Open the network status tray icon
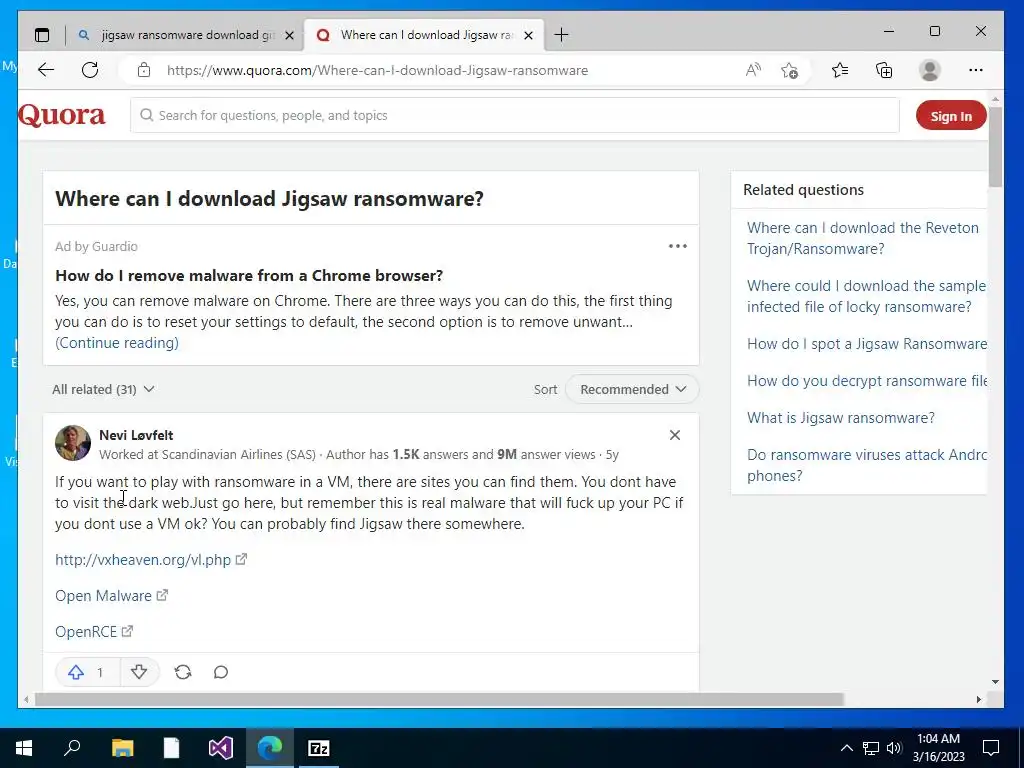Screen dimensions: 1024x768 [x=871, y=748]
